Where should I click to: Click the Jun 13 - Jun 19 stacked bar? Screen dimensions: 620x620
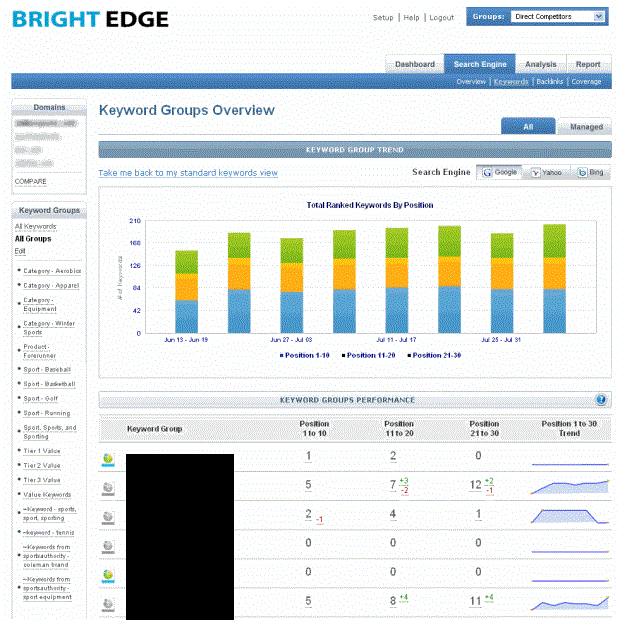click(x=186, y=292)
